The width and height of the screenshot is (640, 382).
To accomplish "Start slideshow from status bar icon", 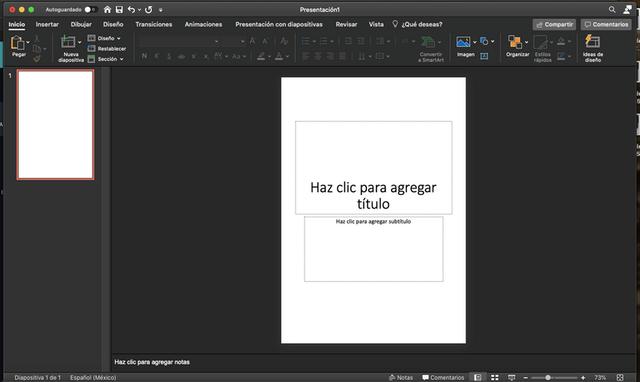I will coord(511,378).
